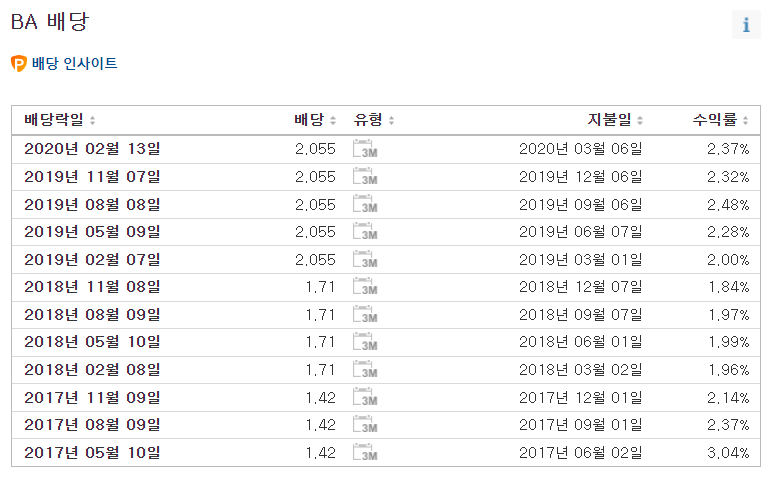
Task: Click 3M calendar icon in 2019년 05월 09일 row
Action: 365,231
